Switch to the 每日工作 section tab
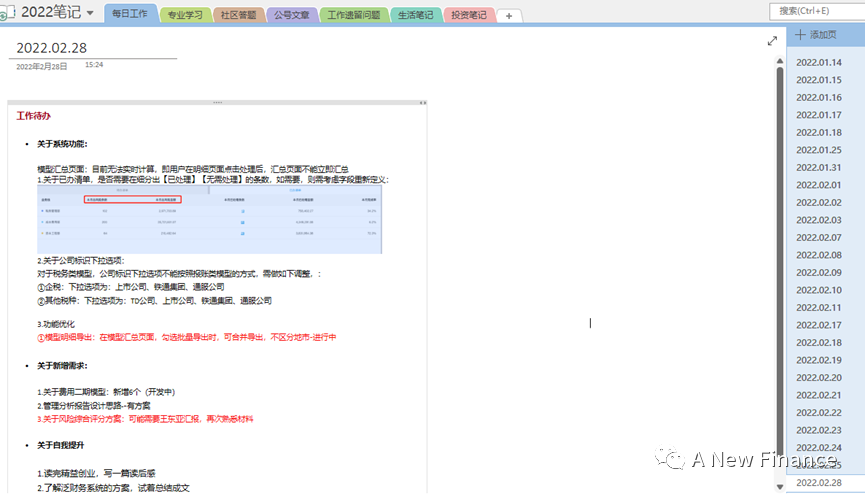 (130, 14)
